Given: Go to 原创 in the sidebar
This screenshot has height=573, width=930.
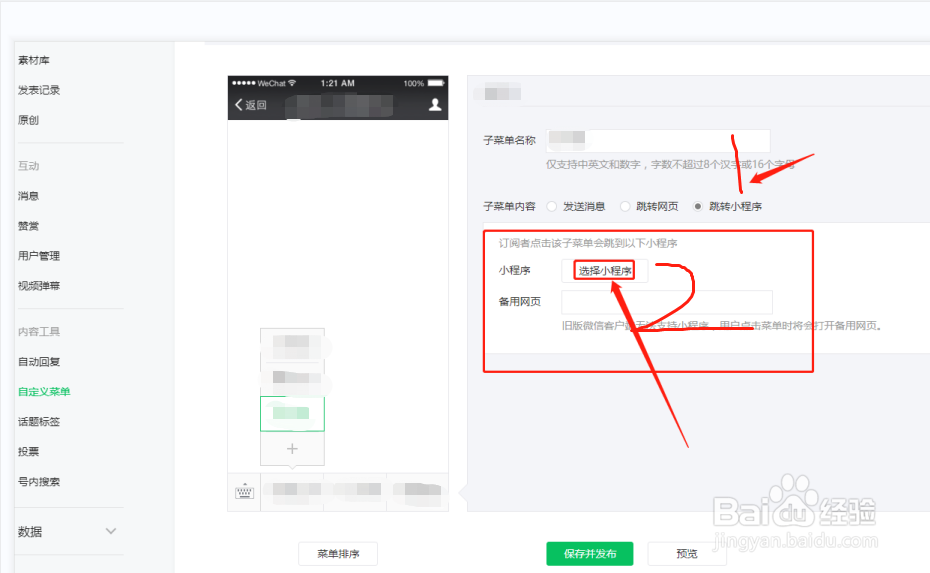Looking at the screenshot, I should 28,120.
